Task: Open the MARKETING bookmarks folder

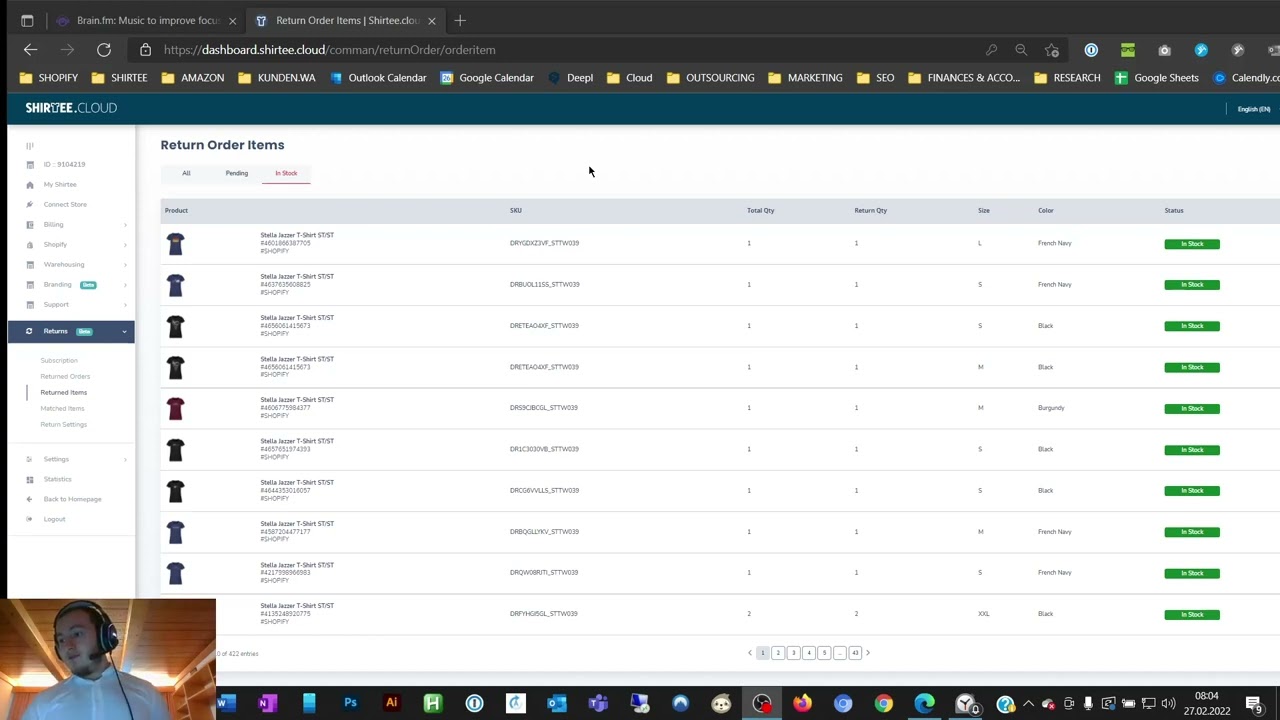Action: click(805, 78)
